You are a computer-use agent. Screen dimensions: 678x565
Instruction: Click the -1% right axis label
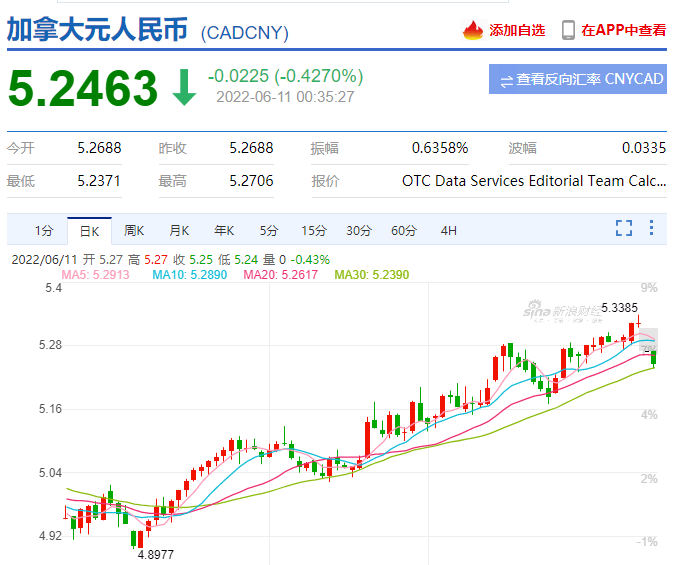click(x=647, y=542)
